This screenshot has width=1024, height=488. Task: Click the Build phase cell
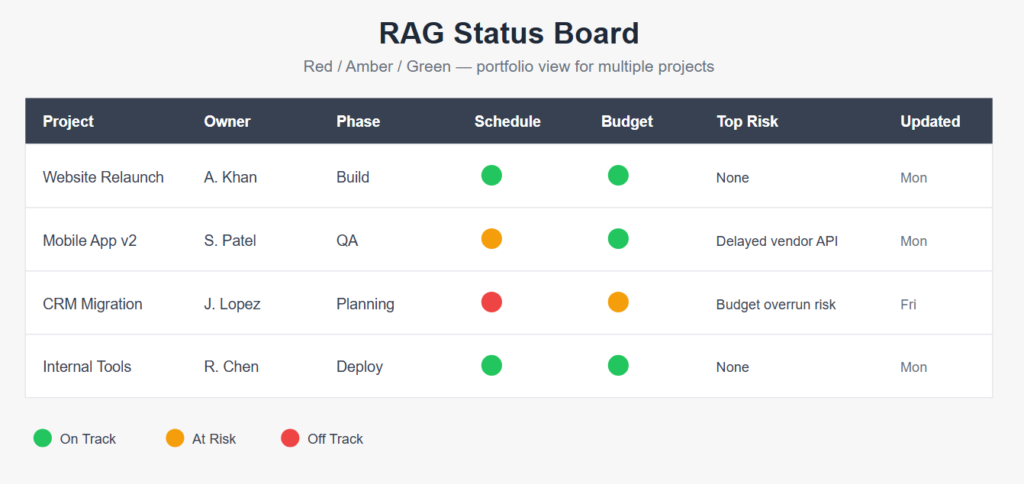pos(353,178)
